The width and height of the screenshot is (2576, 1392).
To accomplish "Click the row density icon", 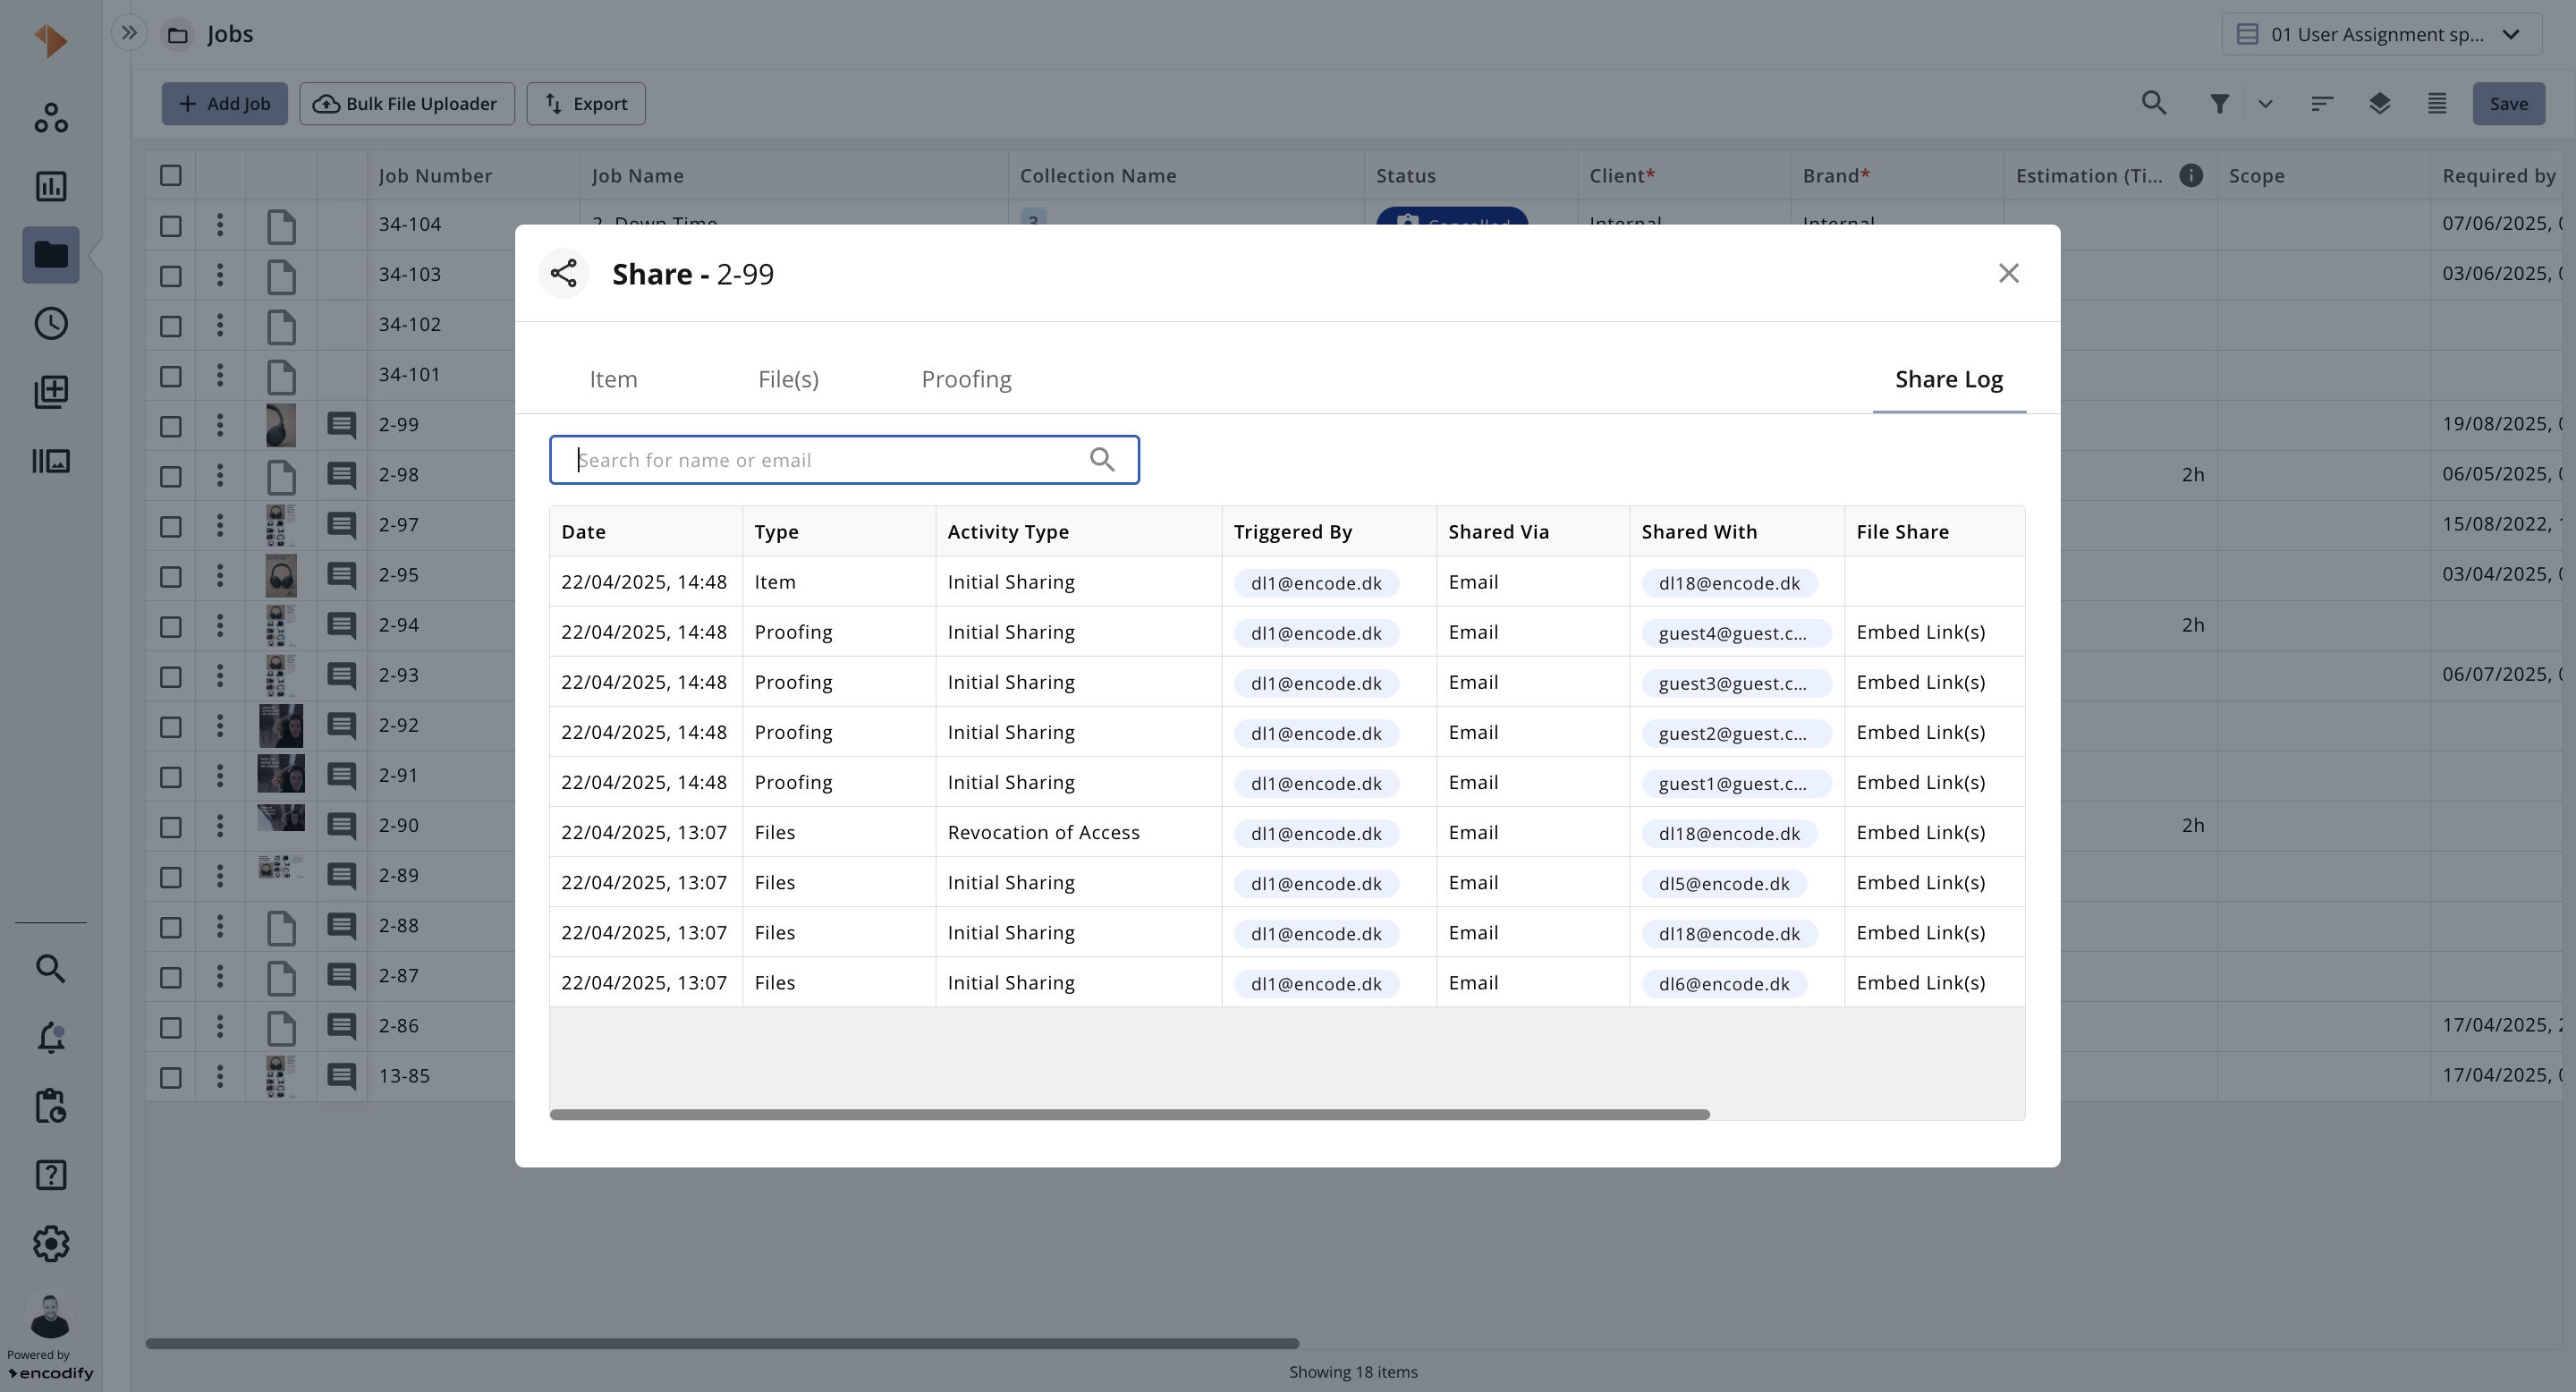I will pos(2437,103).
